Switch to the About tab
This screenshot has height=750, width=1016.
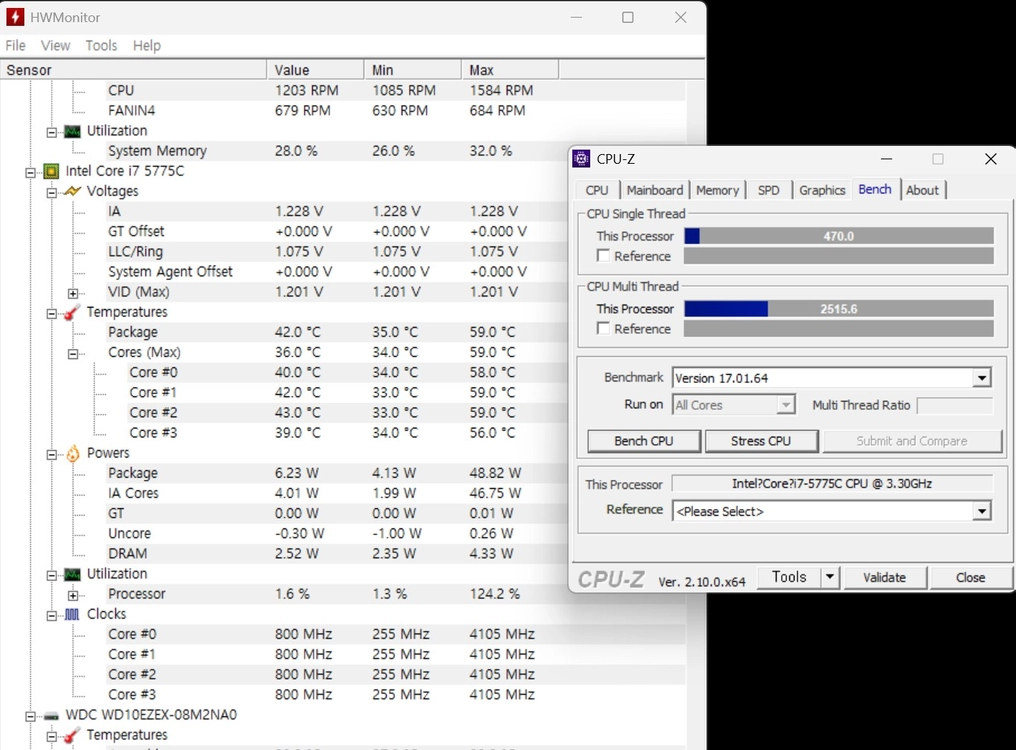tap(922, 190)
